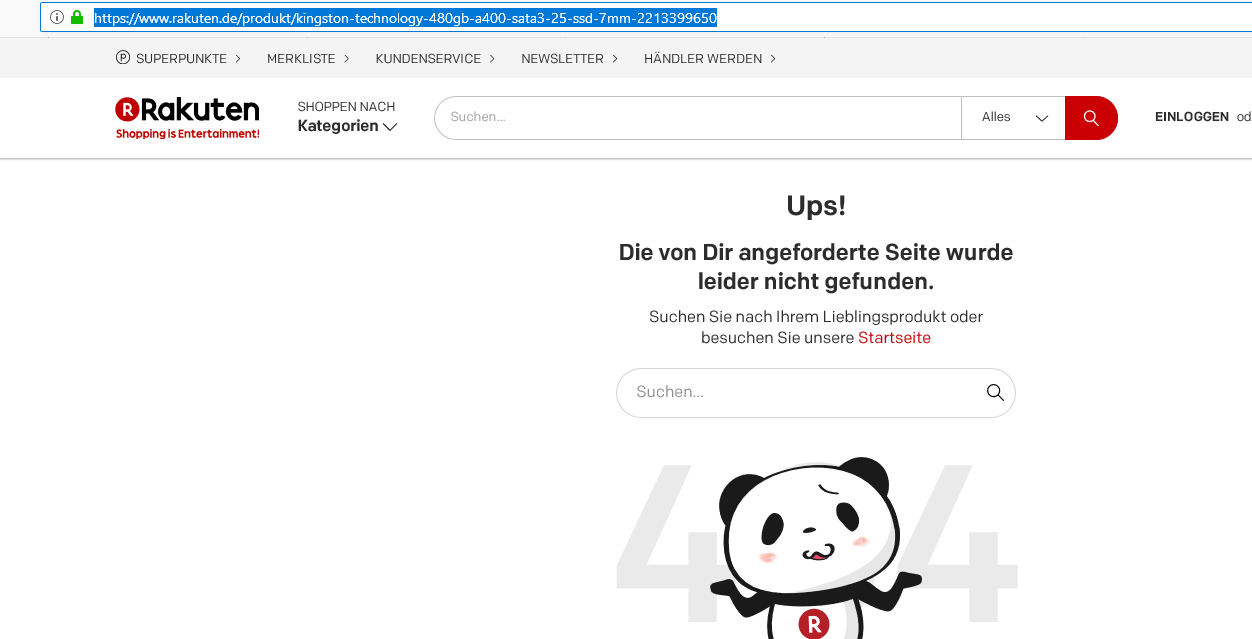Screen dimensions: 1252x639
Task: Select the Merkliste menu item
Action: coord(301,58)
